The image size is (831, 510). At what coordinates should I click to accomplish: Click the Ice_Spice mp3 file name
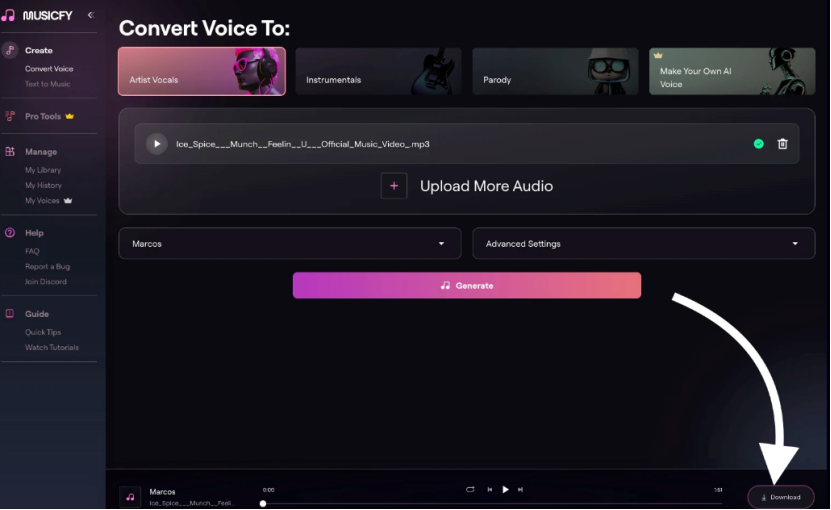coord(303,144)
